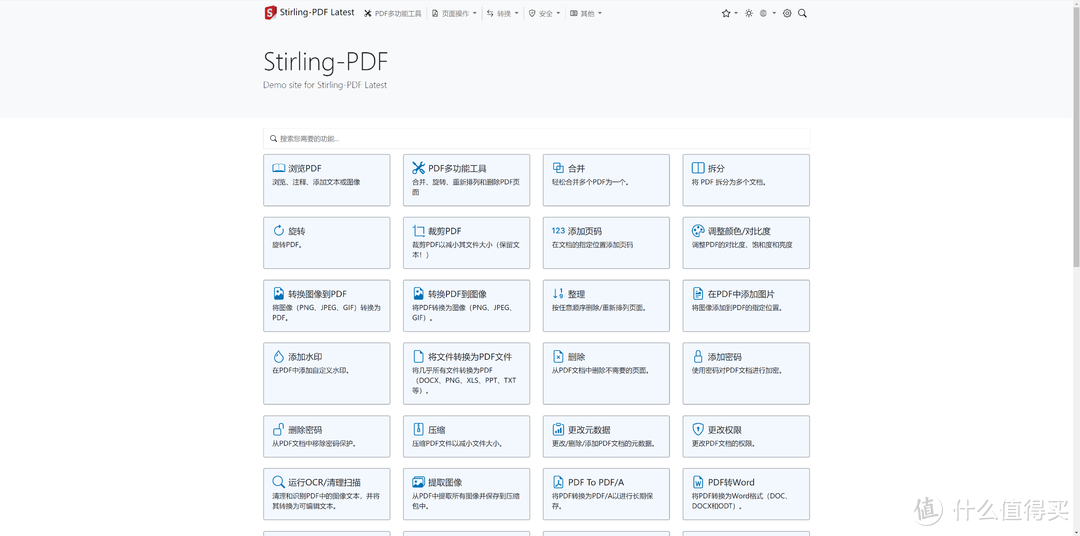1080x536 pixels.
Task: Expand the 转换 navbar dropdown
Action: pyautogui.click(x=503, y=13)
